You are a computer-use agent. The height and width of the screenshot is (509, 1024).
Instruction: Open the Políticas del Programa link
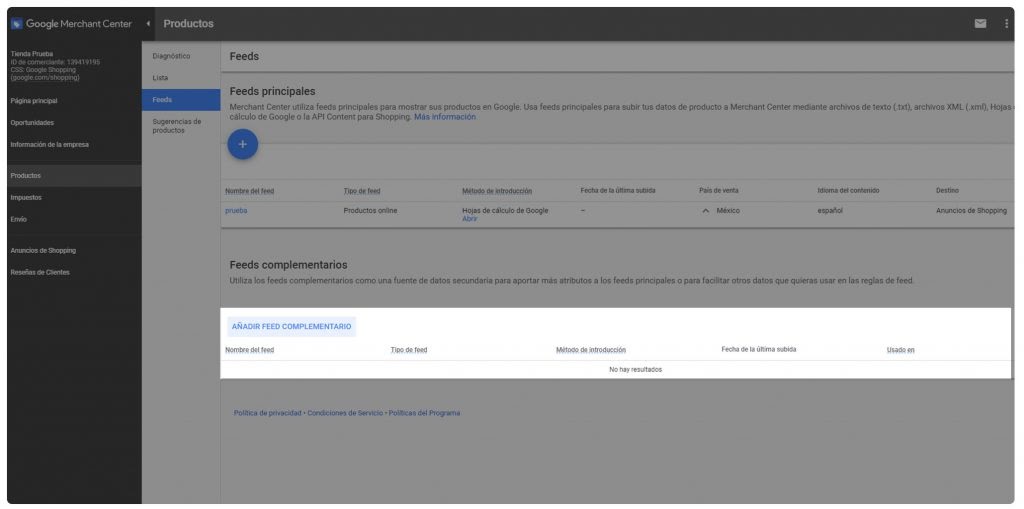(x=424, y=413)
